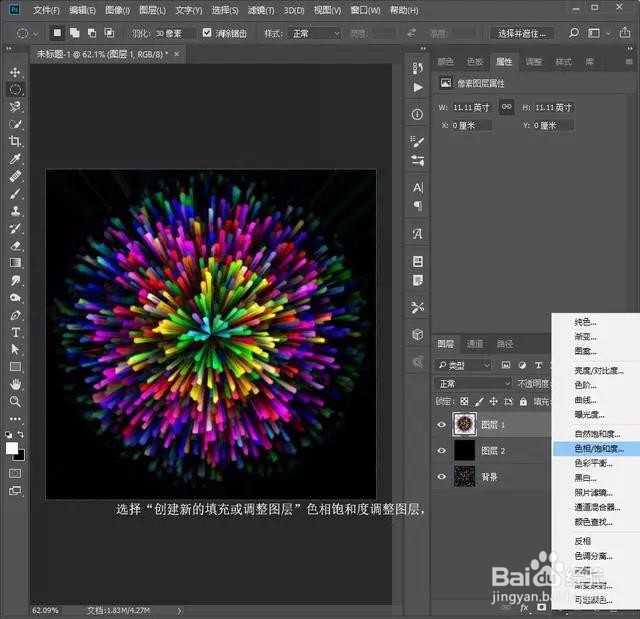Select the Hand tool
The image size is (640, 619).
(15, 384)
